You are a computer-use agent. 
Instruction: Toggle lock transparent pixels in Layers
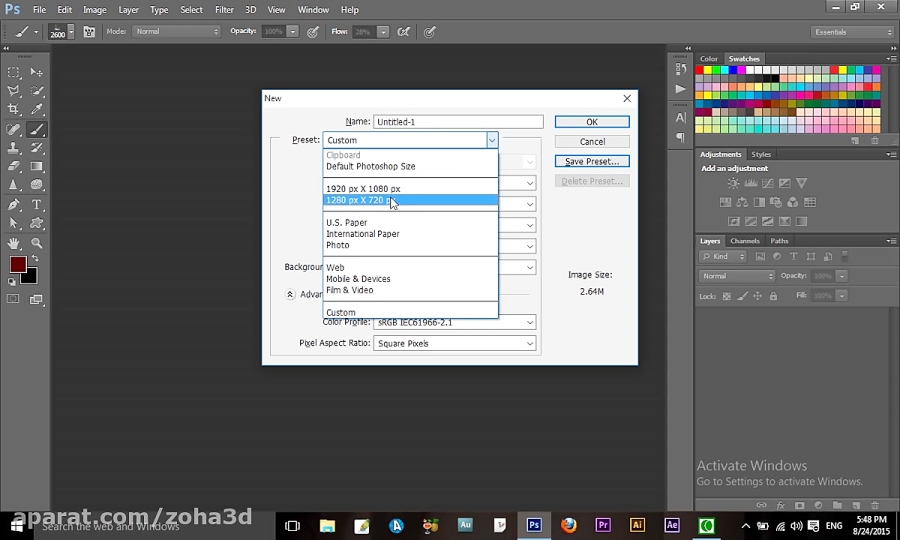727,296
